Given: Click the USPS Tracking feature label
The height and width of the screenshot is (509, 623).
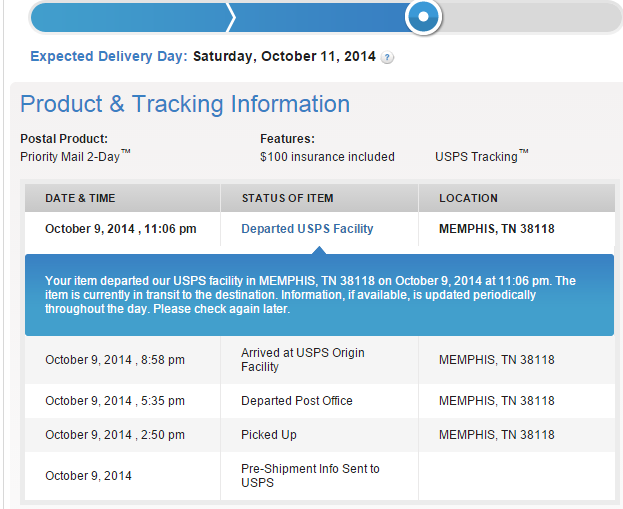Looking at the screenshot, I should pyautogui.click(x=482, y=156).
